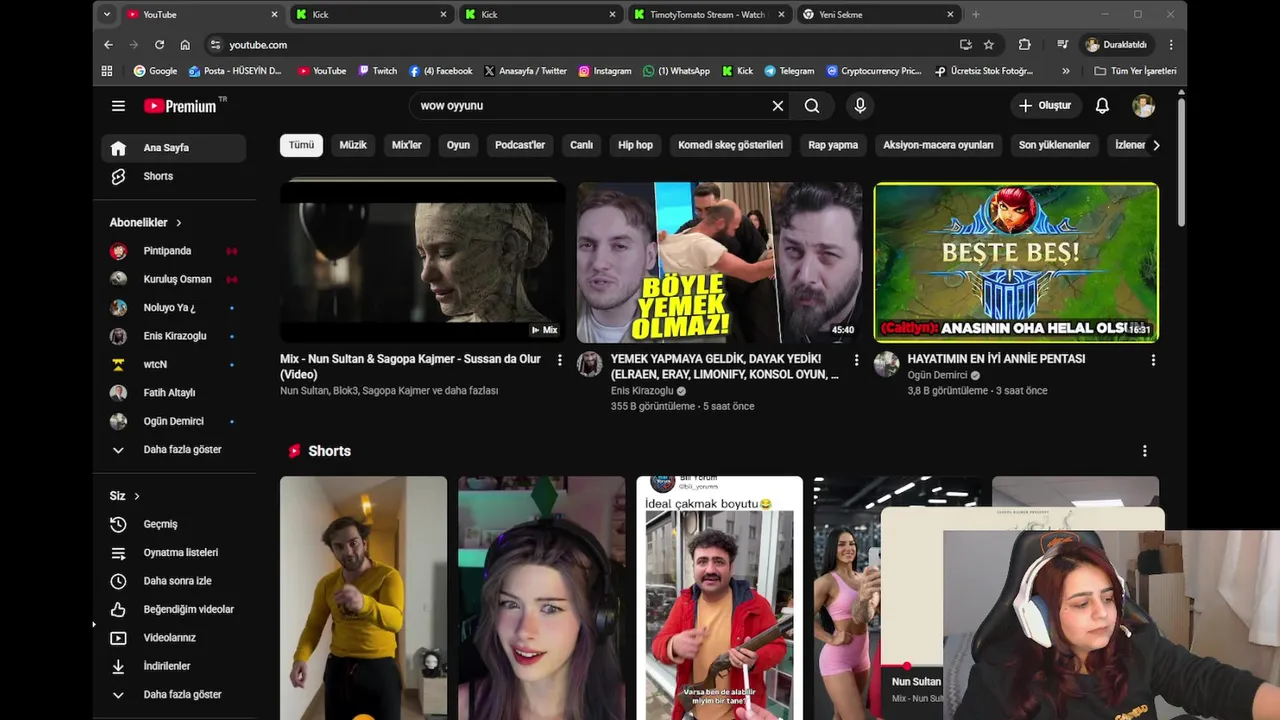Open the notifications bell

[x=1102, y=106]
